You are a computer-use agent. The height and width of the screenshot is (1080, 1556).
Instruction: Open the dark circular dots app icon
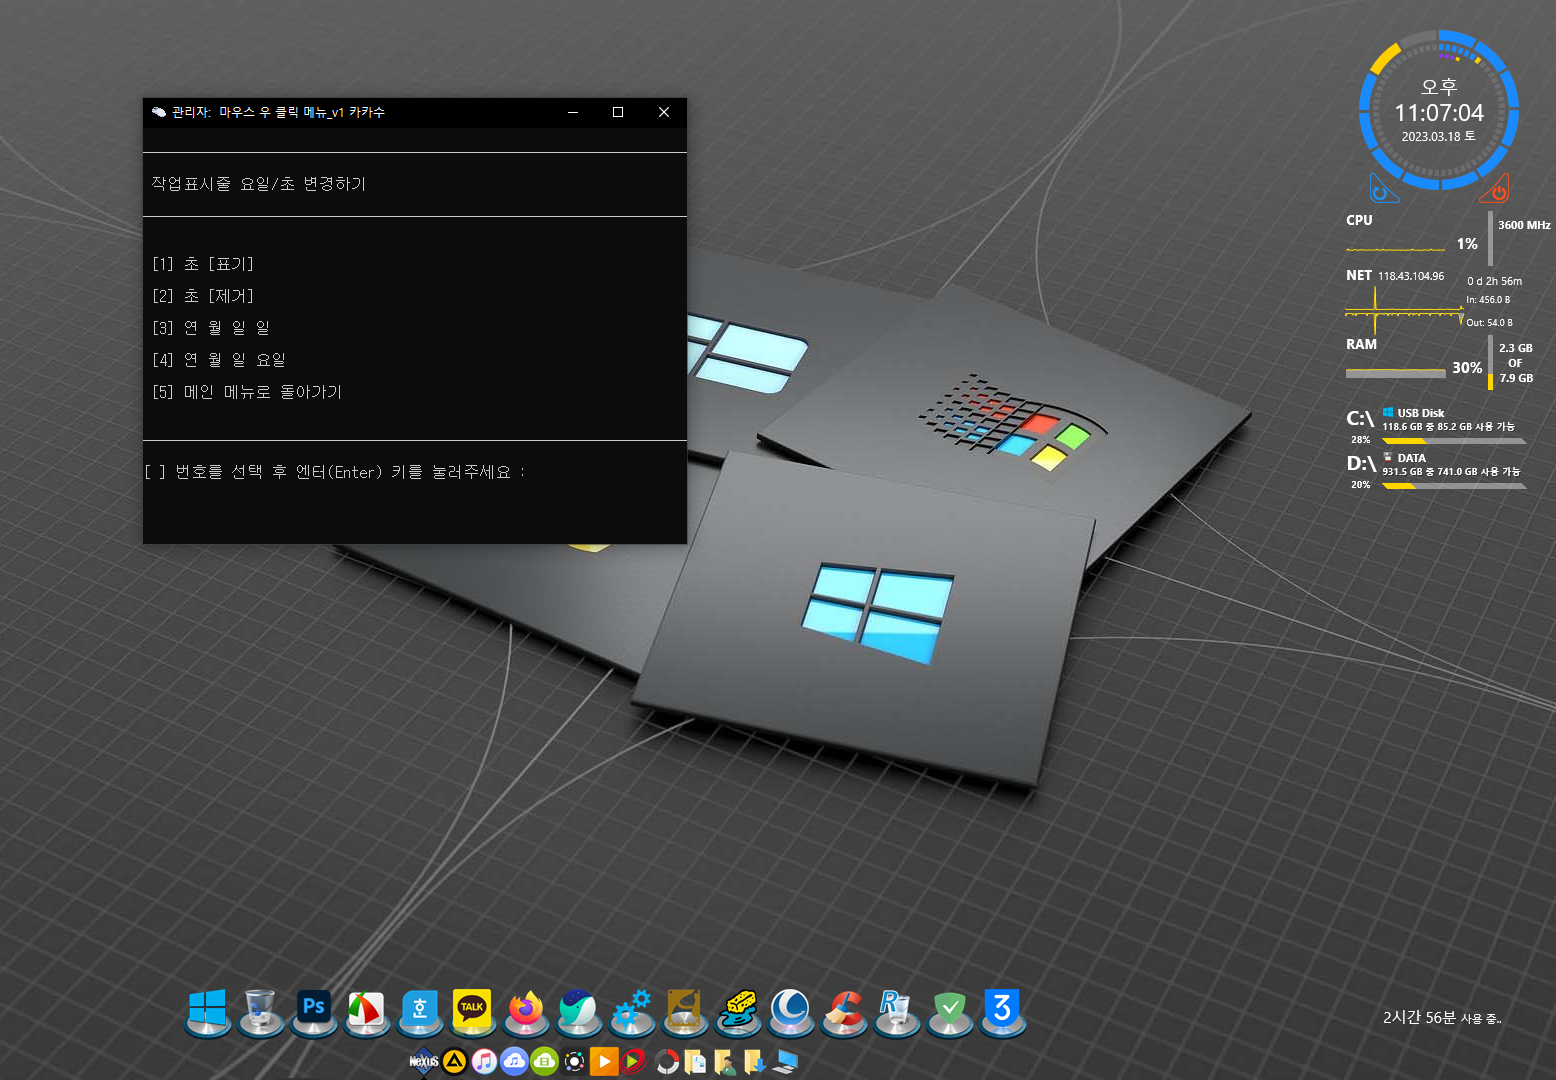[574, 1061]
